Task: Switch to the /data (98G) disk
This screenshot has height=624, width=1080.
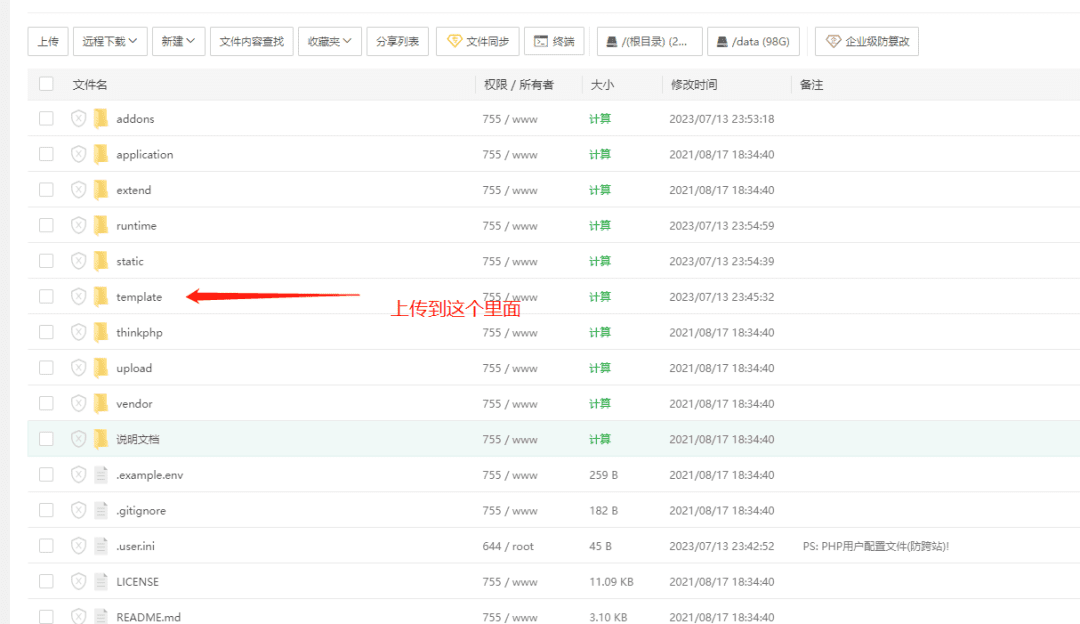Action: click(753, 41)
